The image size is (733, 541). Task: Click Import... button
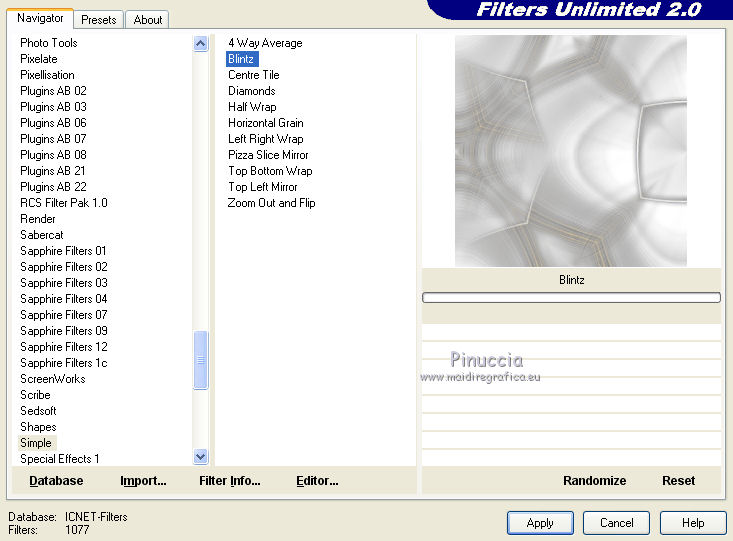143,481
